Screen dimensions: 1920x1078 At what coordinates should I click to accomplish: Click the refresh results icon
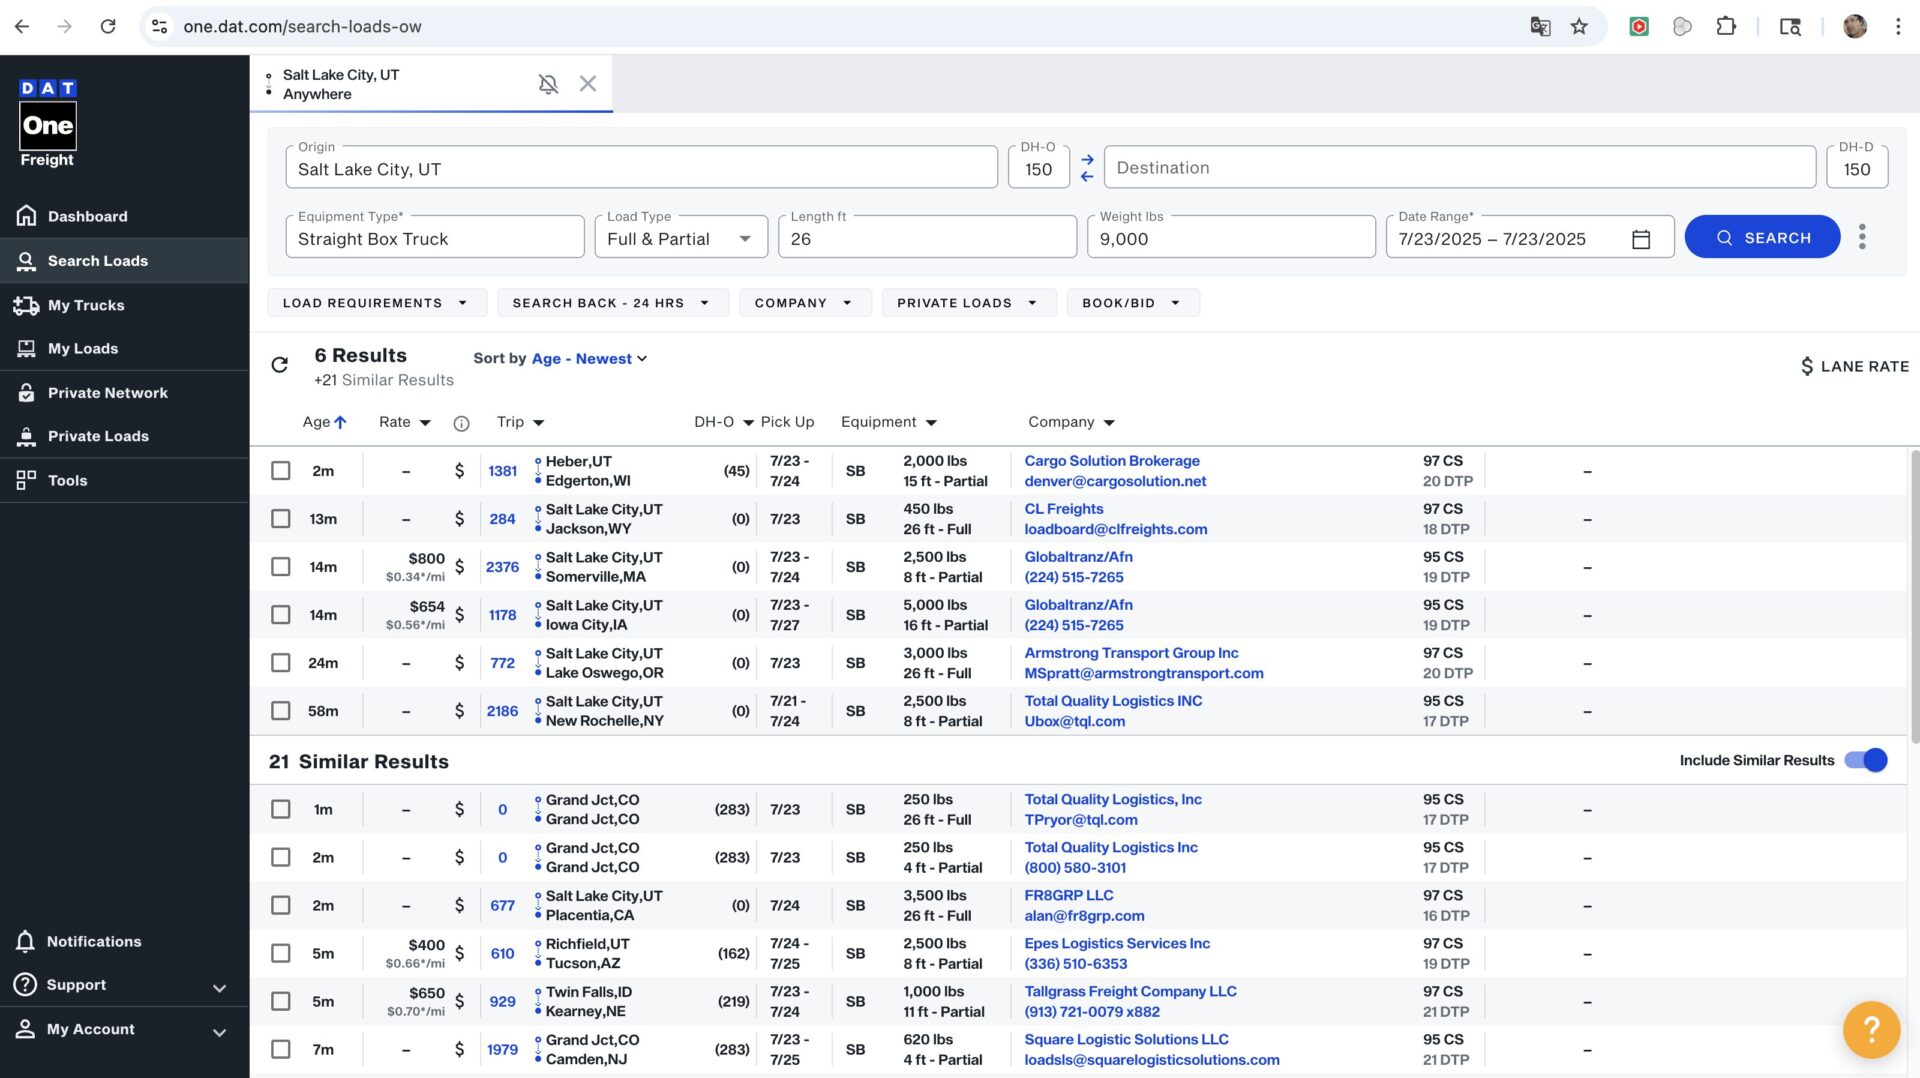[x=280, y=365]
